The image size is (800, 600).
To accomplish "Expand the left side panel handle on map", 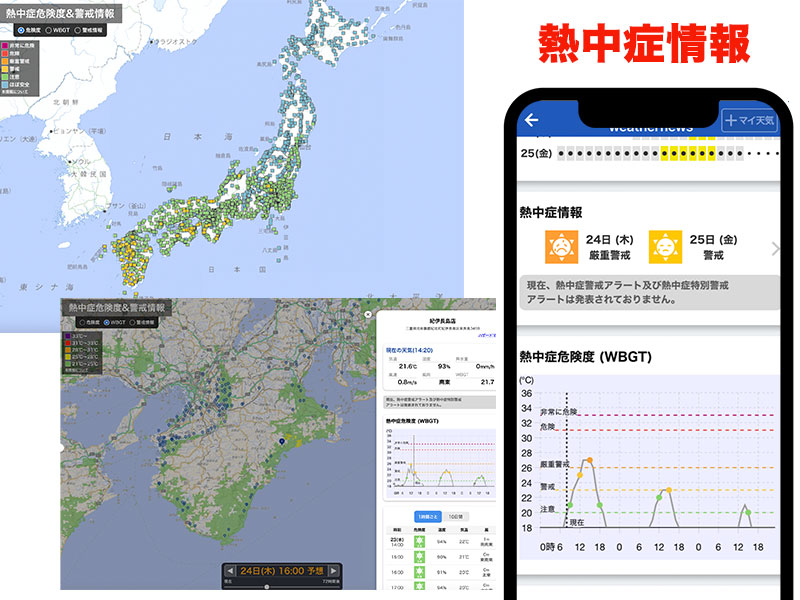I will (62, 448).
